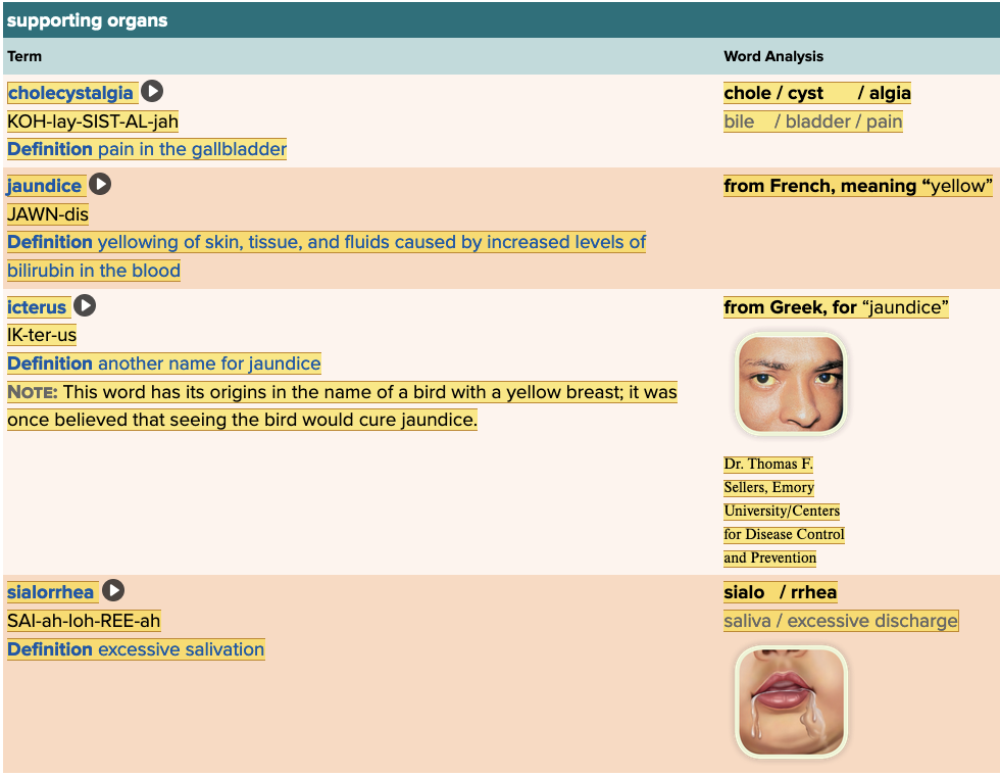Click the icterus audio play icon
The height and width of the screenshot is (776, 1000).
(x=85, y=306)
